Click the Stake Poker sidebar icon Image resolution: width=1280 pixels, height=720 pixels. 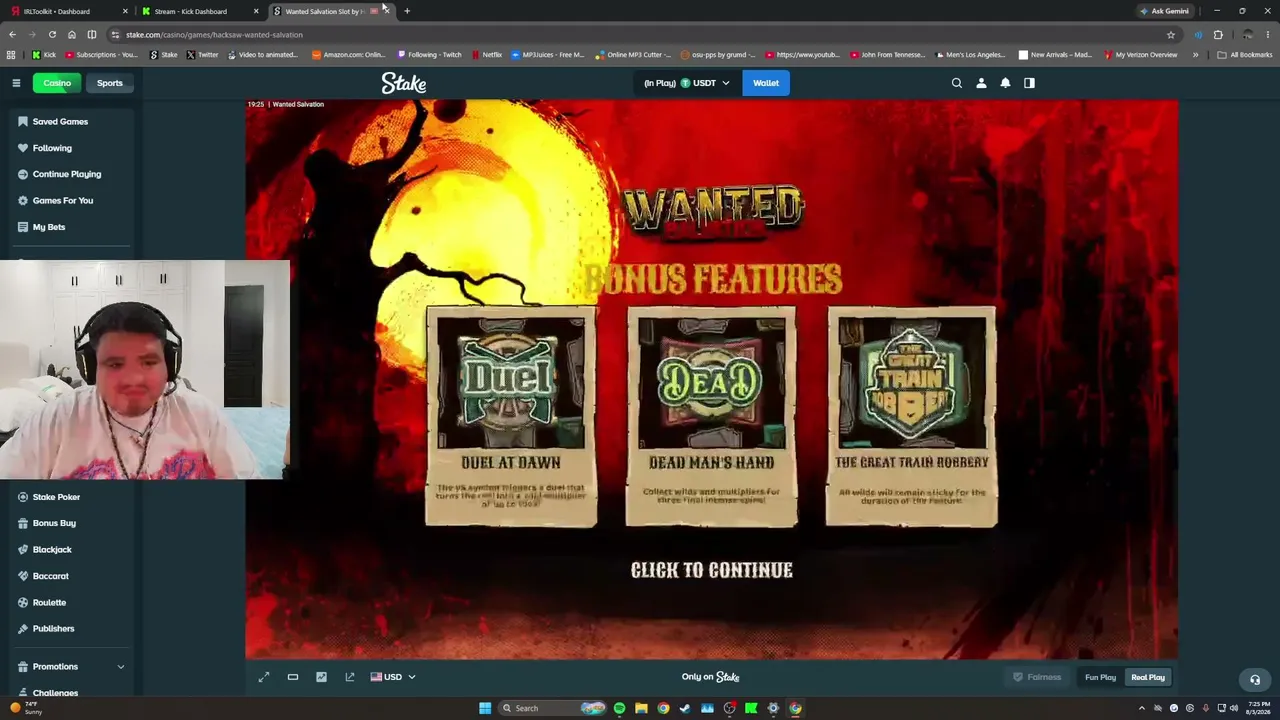[23, 497]
